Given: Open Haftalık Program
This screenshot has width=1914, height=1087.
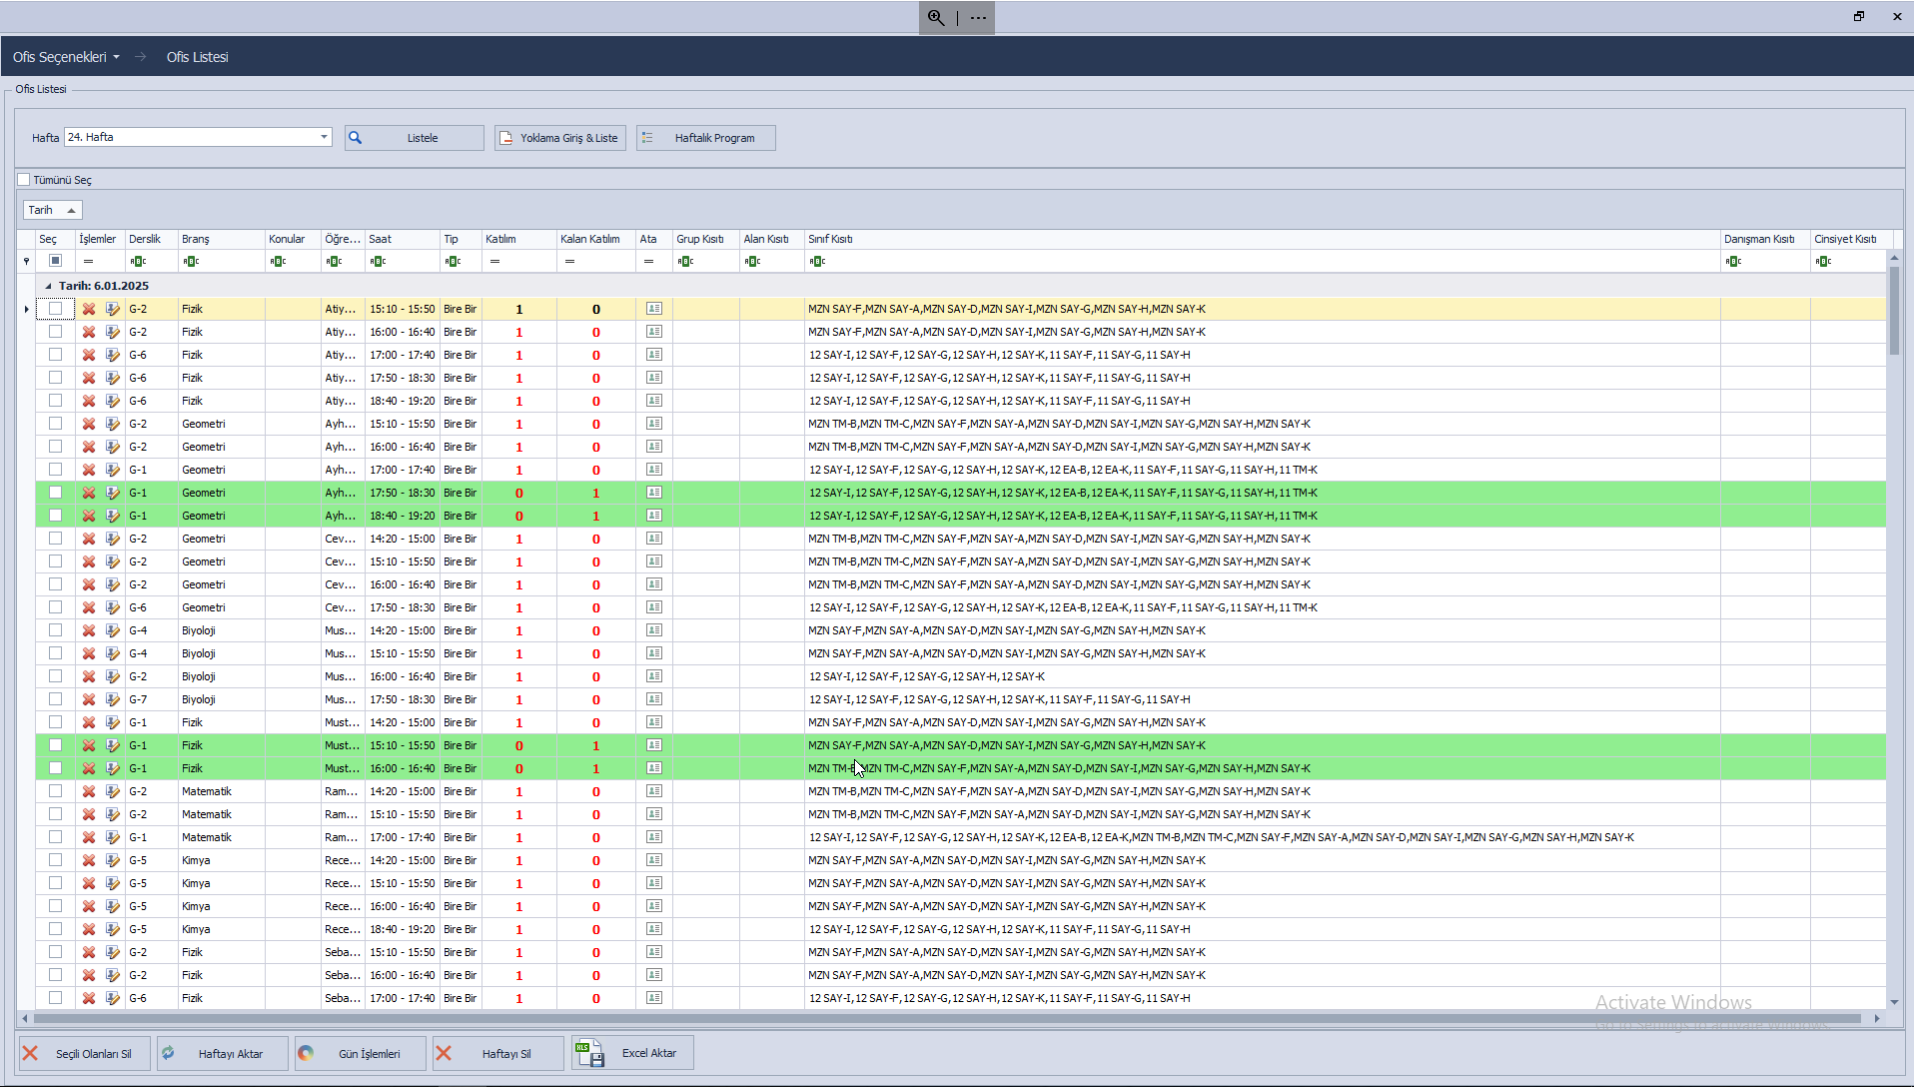Looking at the screenshot, I should (x=706, y=138).
